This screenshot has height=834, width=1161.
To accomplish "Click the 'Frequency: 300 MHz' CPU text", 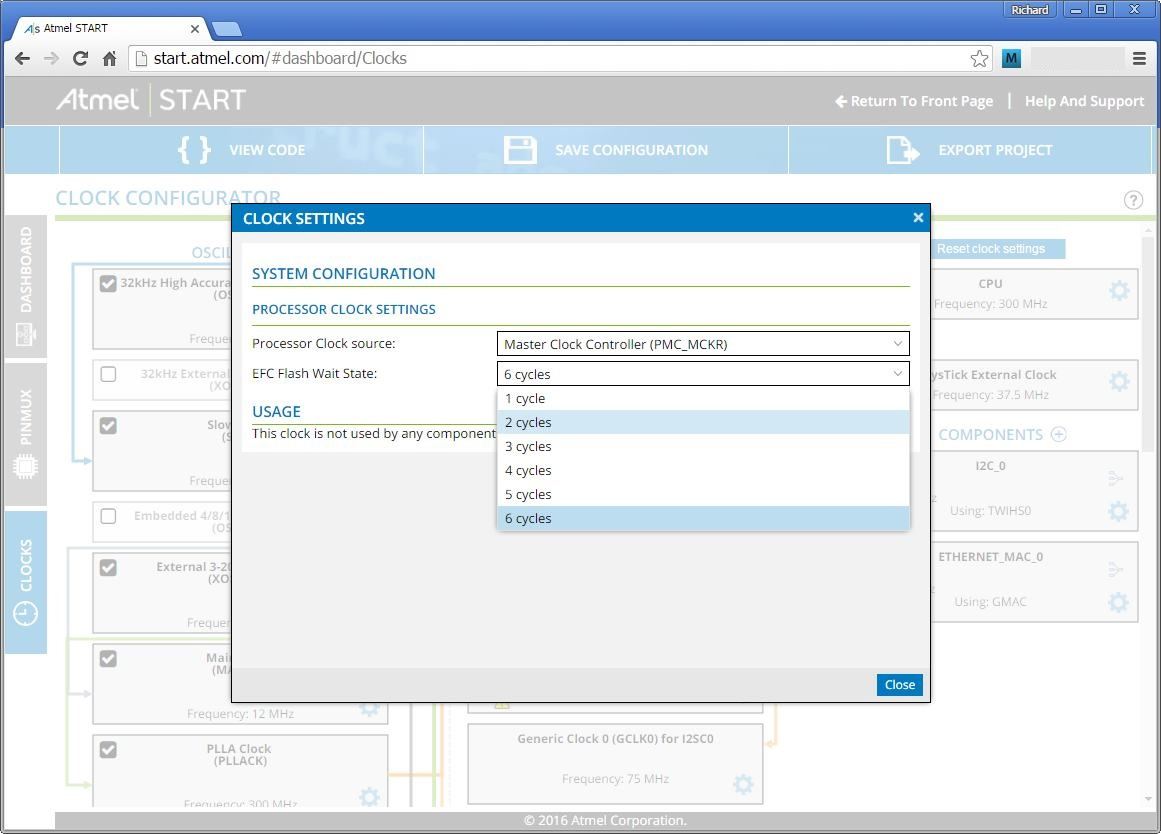I will [x=990, y=304].
